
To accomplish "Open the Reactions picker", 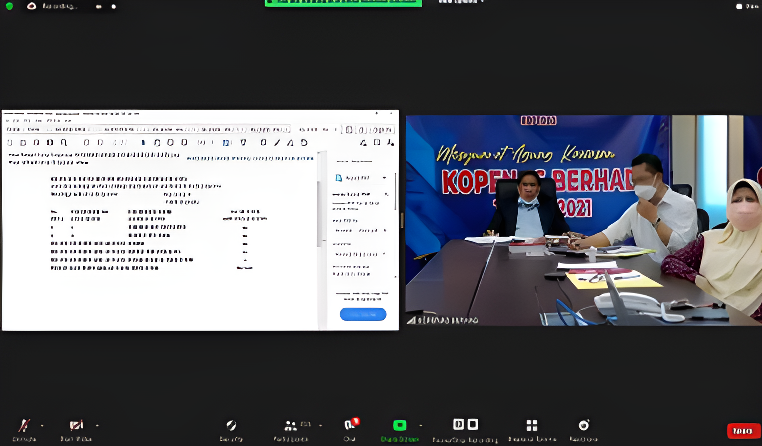I will pyautogui.click(x=584, y=426).
